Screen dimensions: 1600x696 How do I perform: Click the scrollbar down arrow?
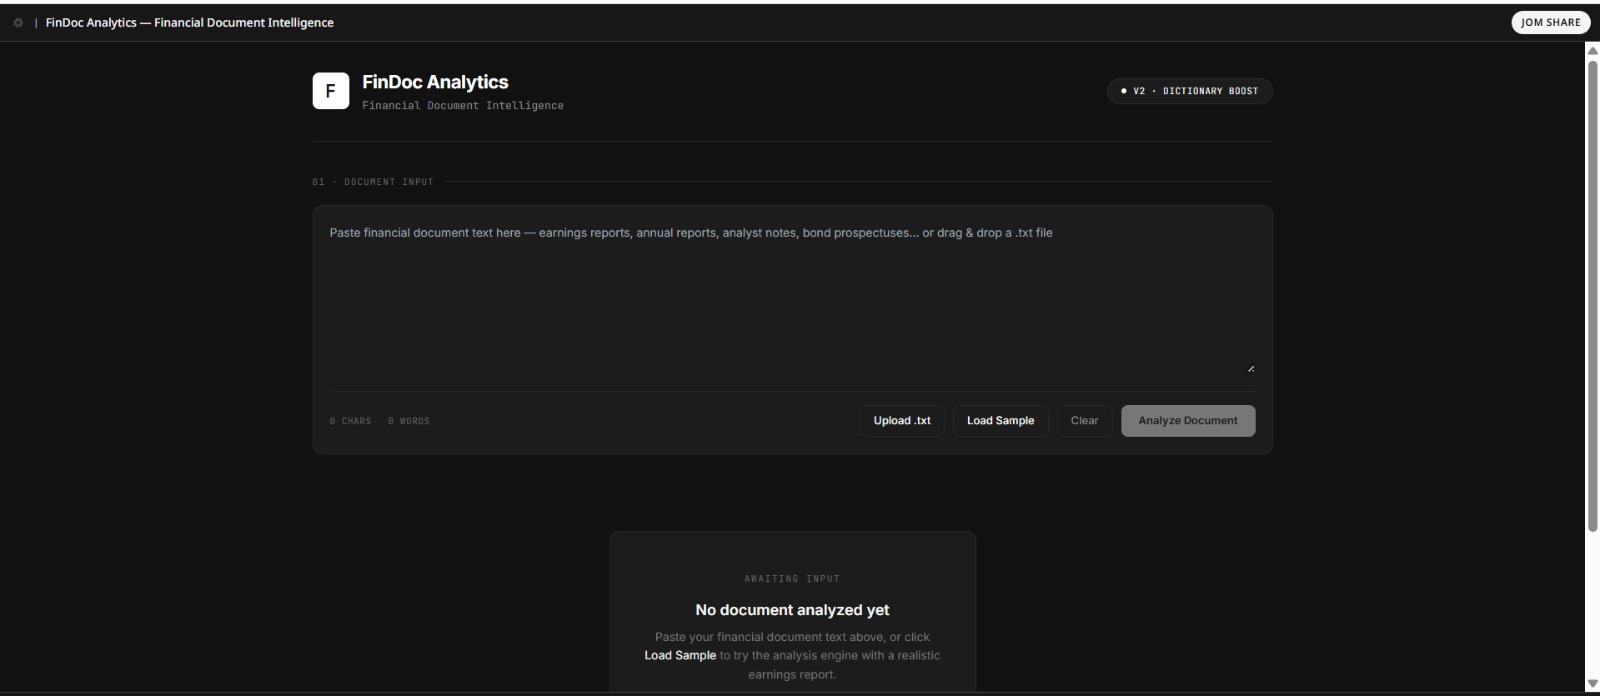tap(1592, 684)
